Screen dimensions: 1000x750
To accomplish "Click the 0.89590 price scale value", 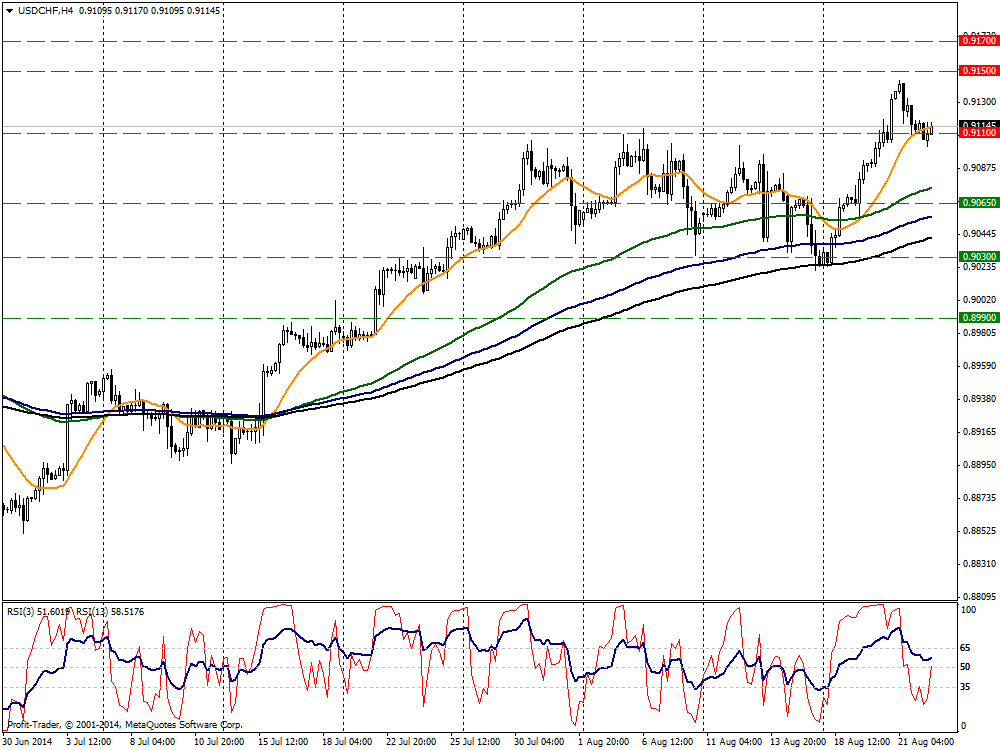I will click(979, 366).
